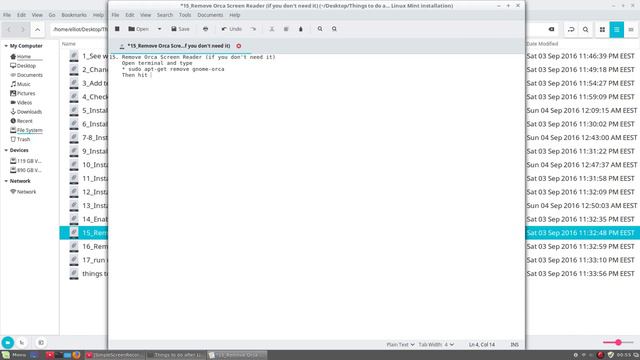Click the Open file button in editor toolbar
Screen dimensions: 640x360
point(139,29)
